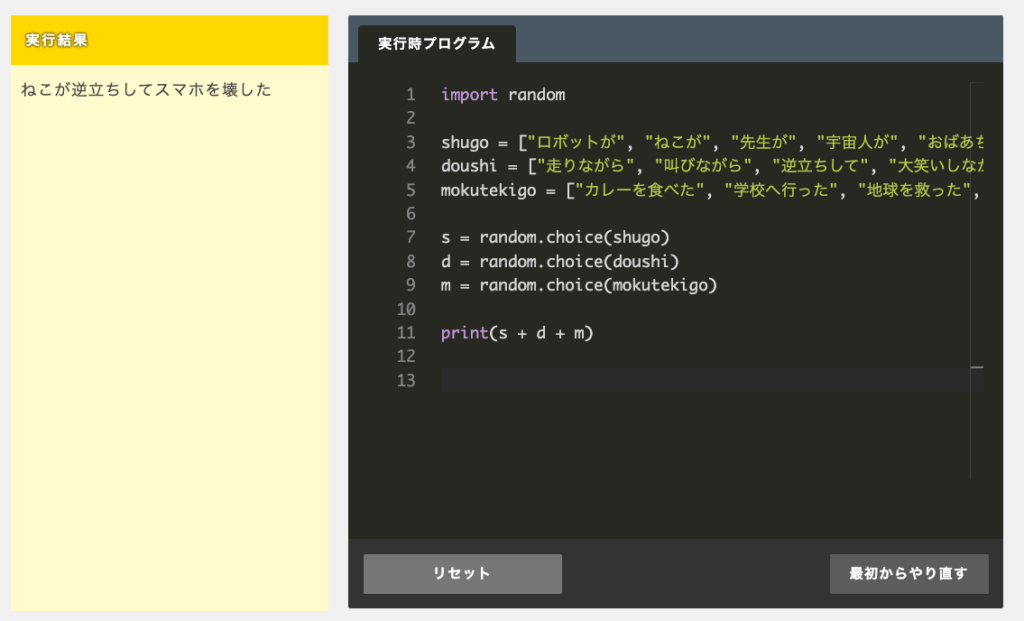Click the print(s + d + m) statement
This screenshot has height=621, width=1024.
517,333
